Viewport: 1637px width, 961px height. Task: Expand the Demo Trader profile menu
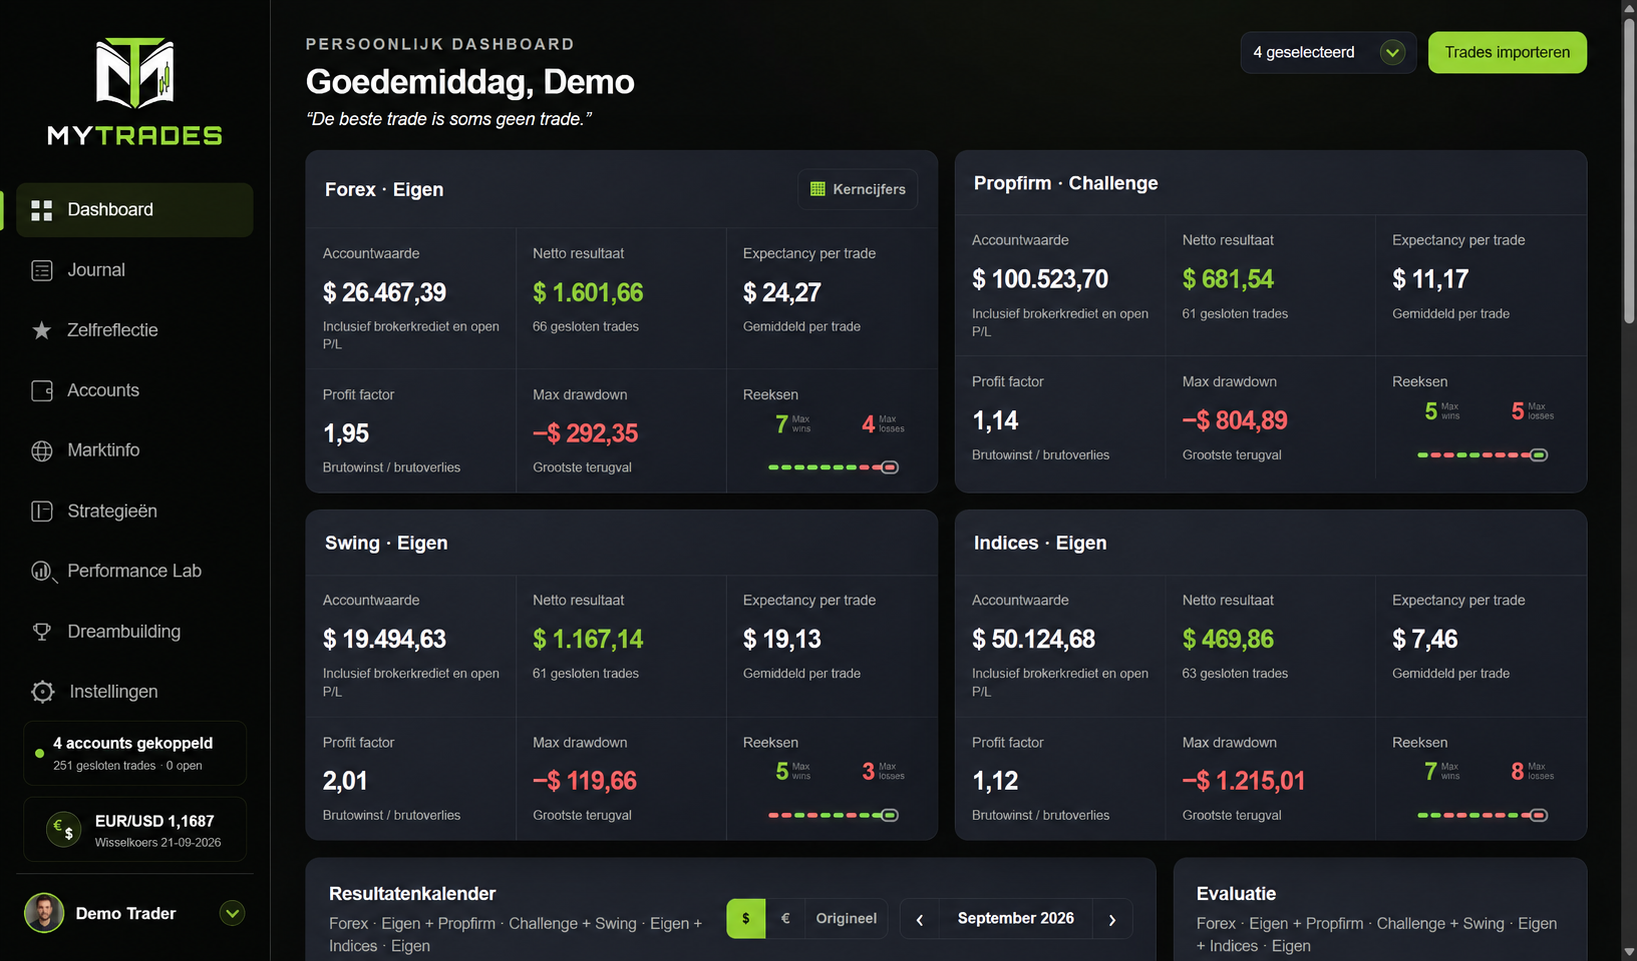tap(232, 913)
